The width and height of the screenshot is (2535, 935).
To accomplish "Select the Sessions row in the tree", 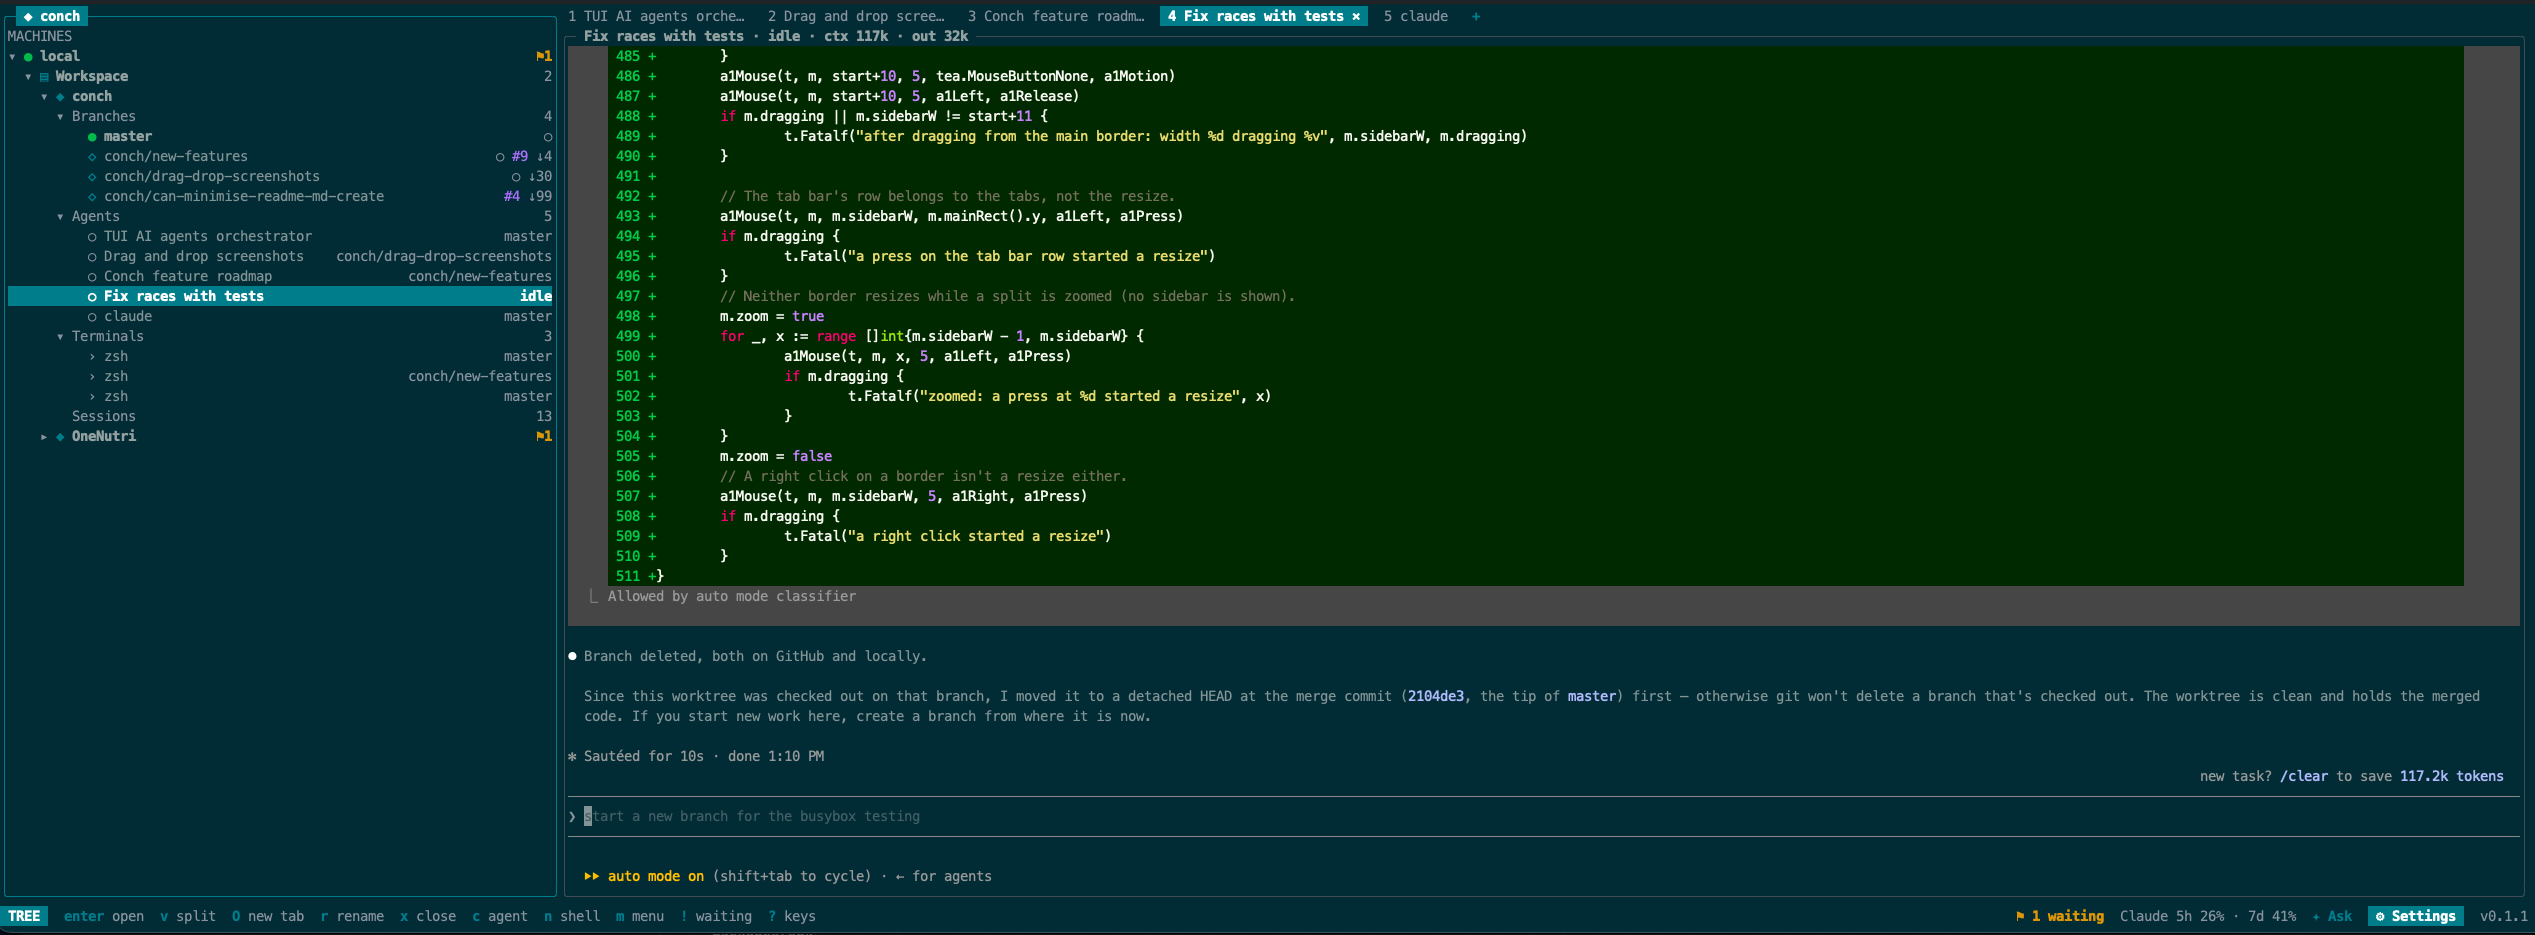I will pyautogui.click(x=280, y=416).
